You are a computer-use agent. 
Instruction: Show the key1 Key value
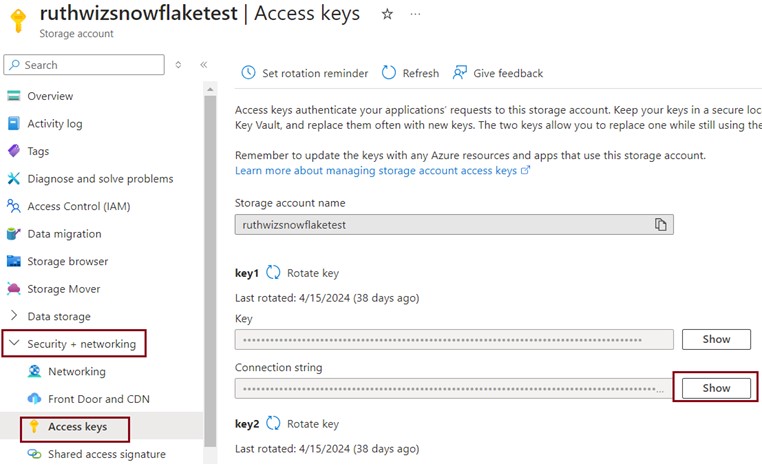(x=716, y=339)
